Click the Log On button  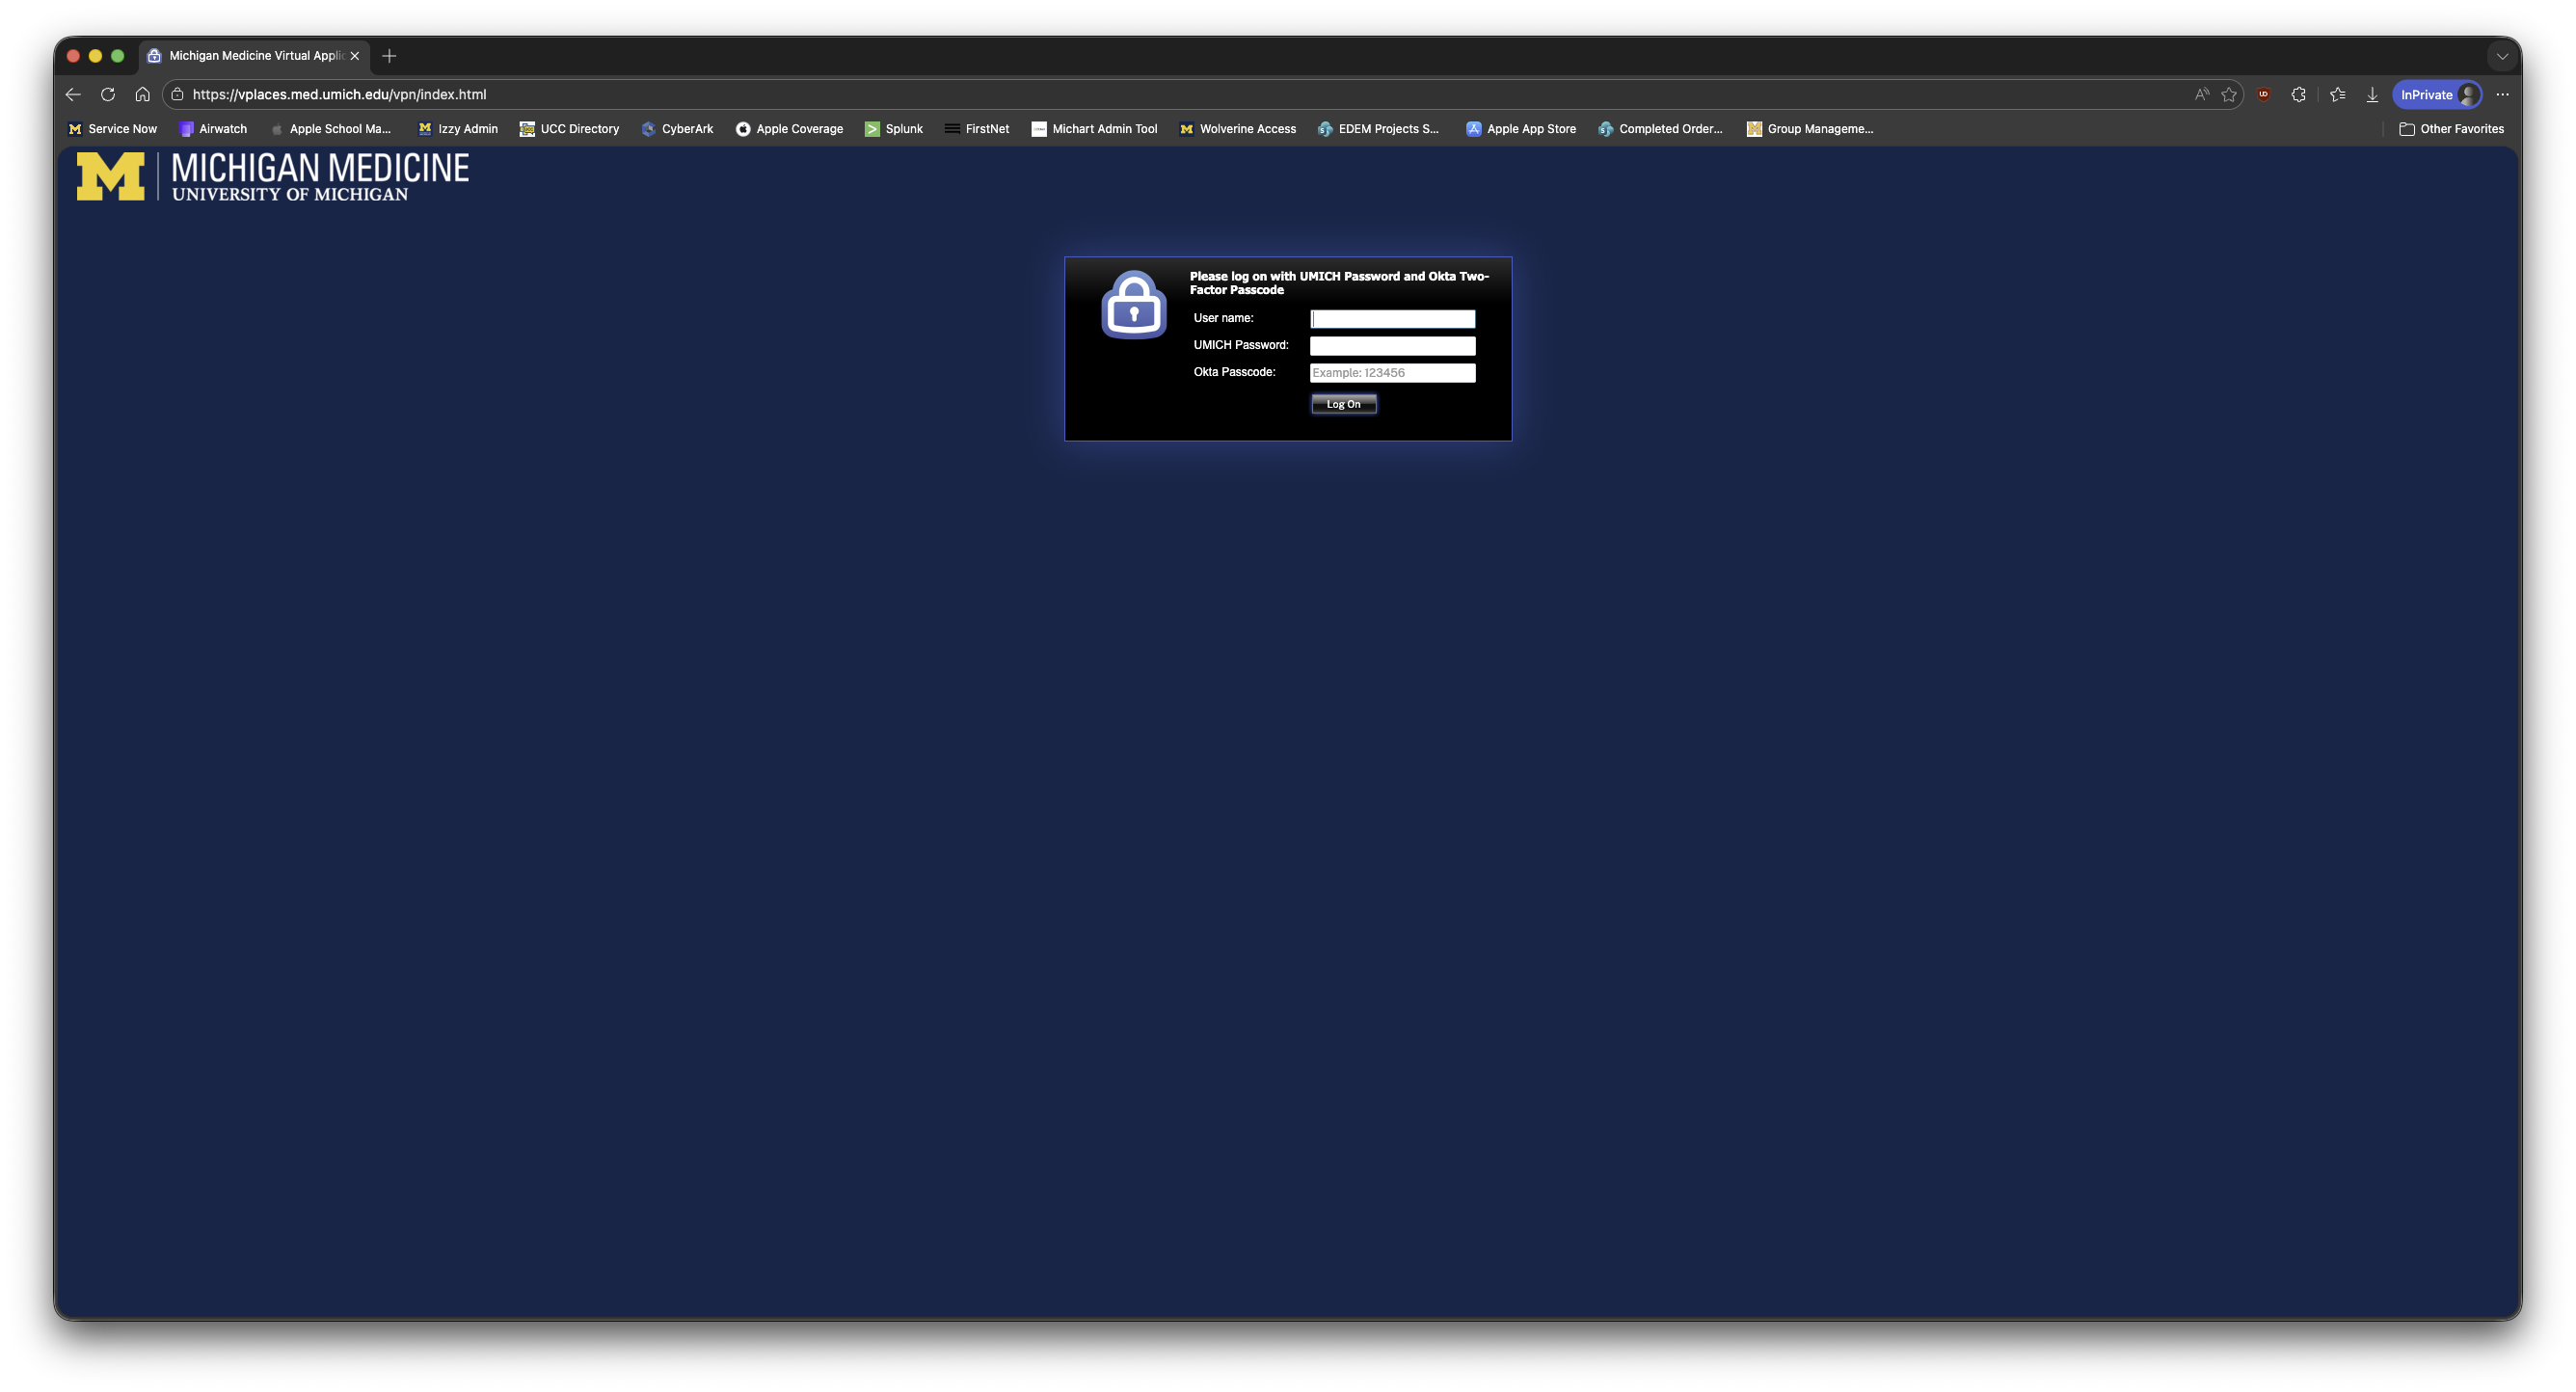pyautogui.click(x=1343, y=404)
